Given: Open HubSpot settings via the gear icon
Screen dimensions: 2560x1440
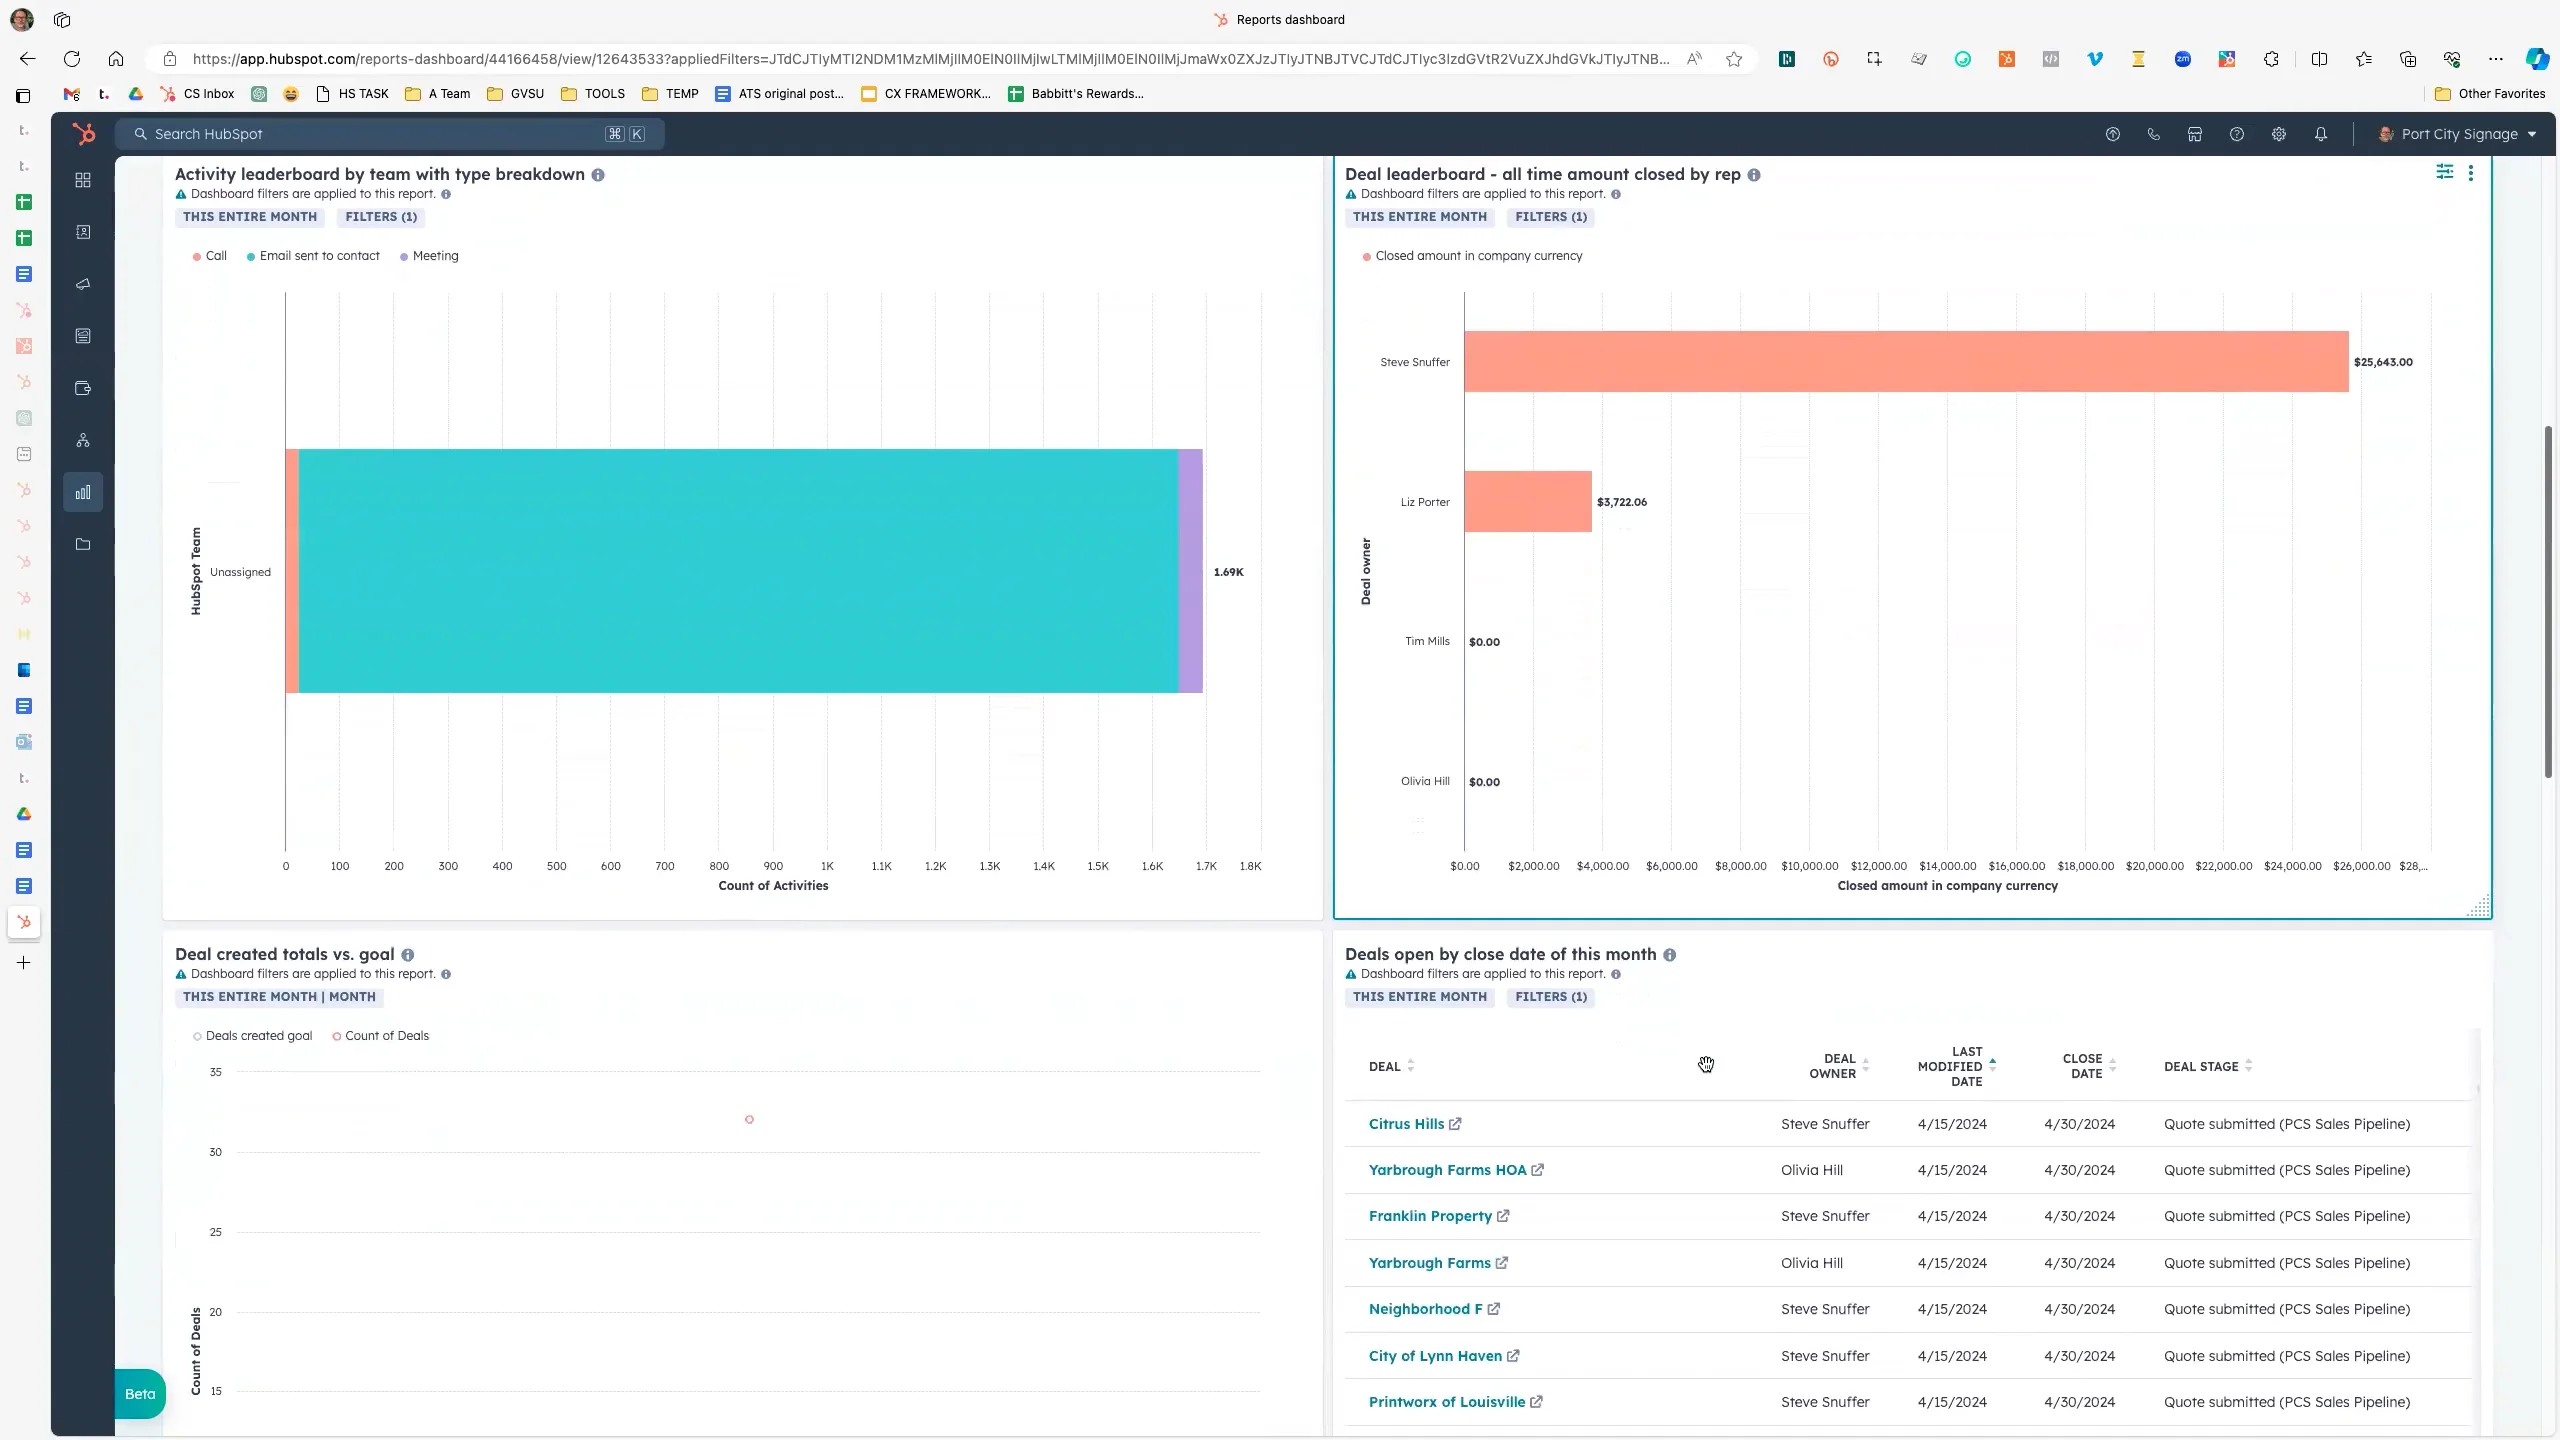Looking at the screenshot, I should (2279, 134).
